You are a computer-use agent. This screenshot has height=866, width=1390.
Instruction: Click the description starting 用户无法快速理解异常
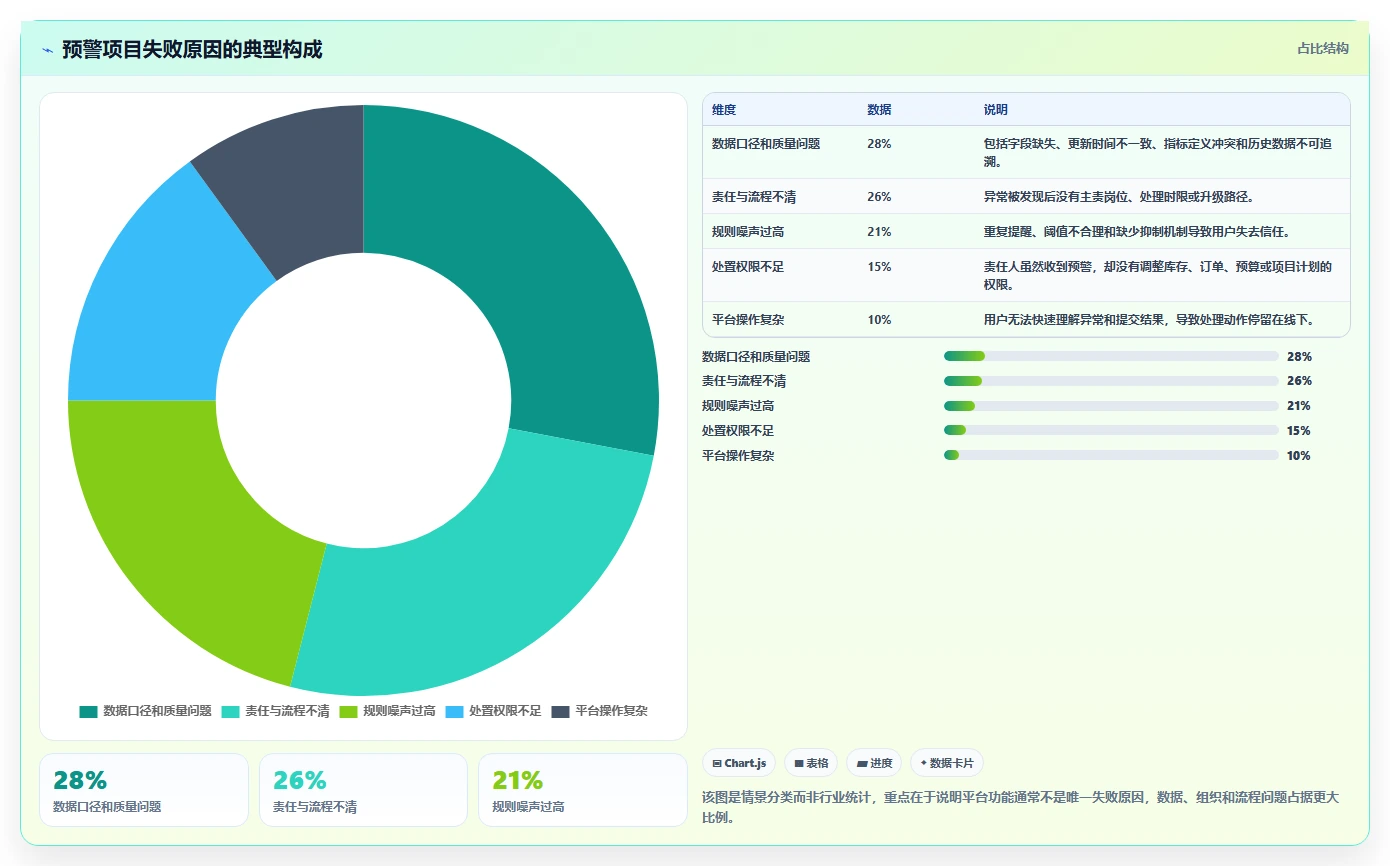(1149, 320)
